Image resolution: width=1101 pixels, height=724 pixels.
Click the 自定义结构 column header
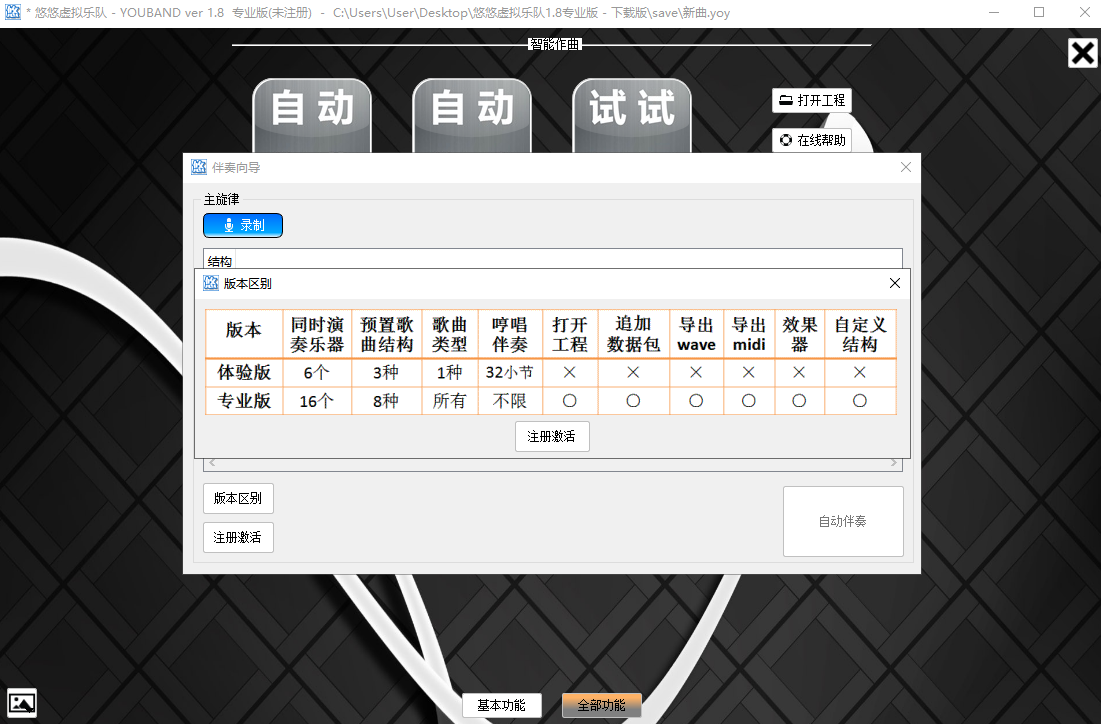[860, 334]
